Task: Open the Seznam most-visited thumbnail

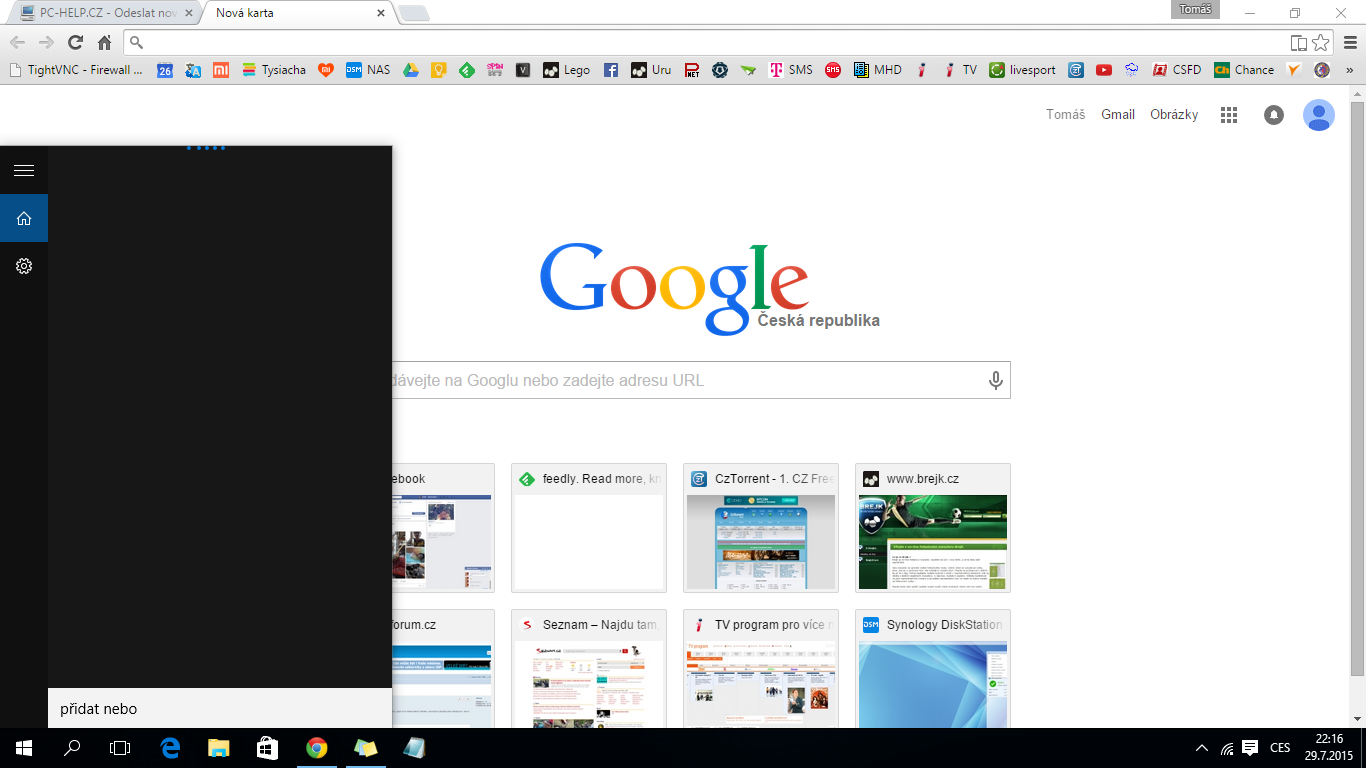Action: coord(589,668)
